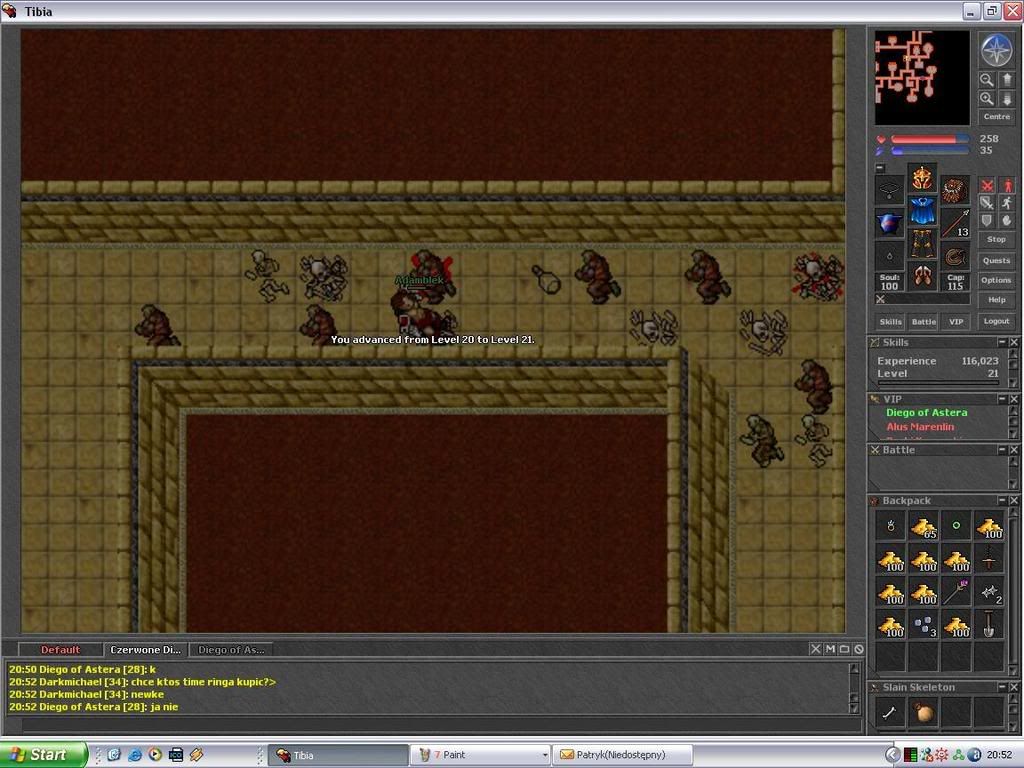
Task: Select the purple-tipped wand in backpack
Action: point(956,592)
